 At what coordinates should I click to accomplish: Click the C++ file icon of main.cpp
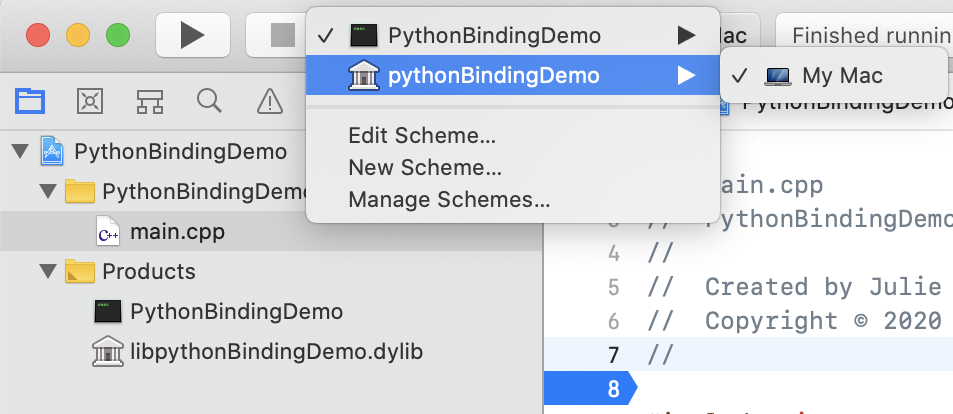click(108, 232)
